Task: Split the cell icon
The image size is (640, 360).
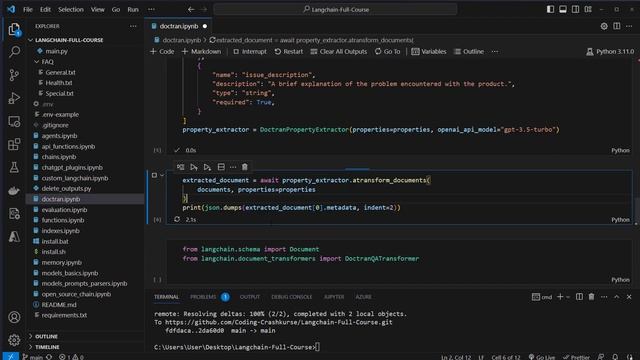Action: [x=221, y=167]
